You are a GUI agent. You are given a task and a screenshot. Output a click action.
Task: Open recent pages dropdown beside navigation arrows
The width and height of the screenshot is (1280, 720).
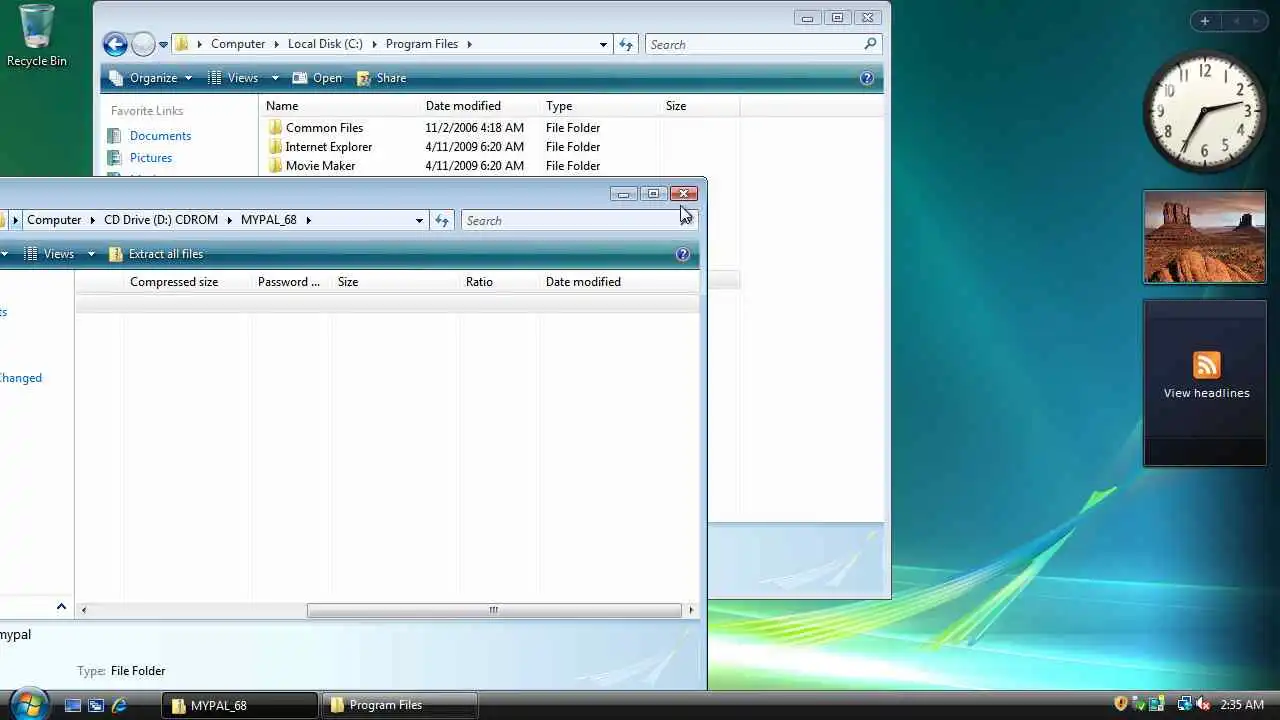pos(163,45)
